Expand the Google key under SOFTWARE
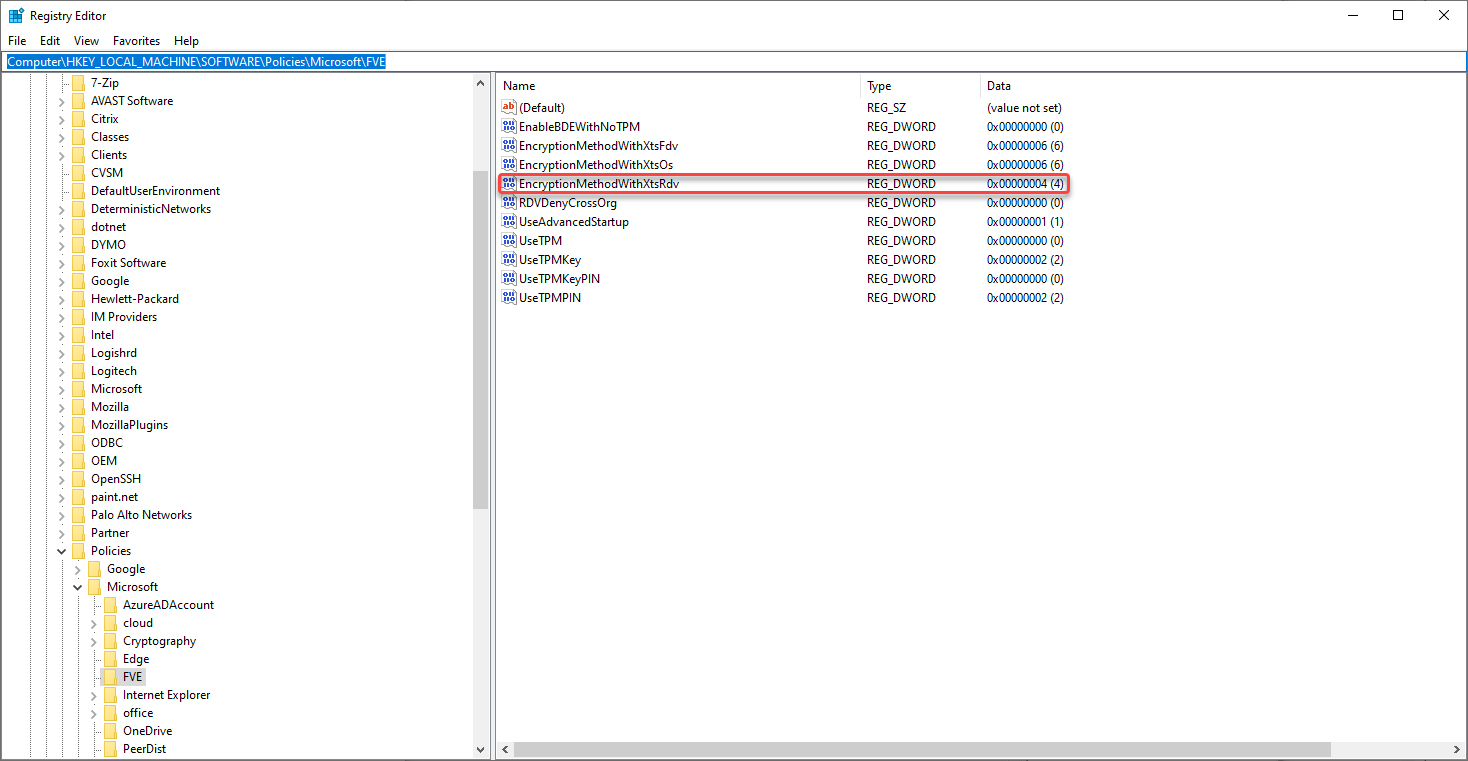1468x761 pixels. (62, 281)
